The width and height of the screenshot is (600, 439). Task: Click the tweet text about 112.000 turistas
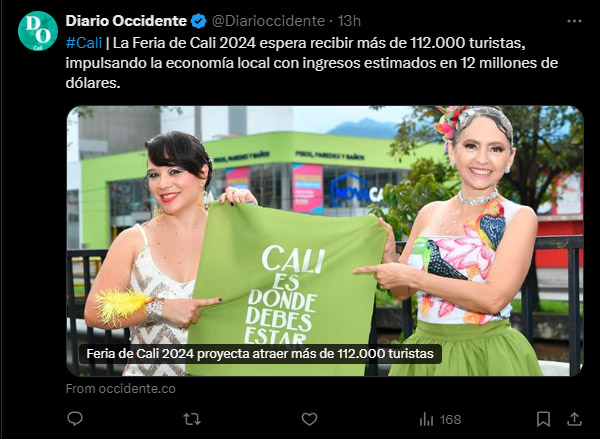[x=312, y=63]
